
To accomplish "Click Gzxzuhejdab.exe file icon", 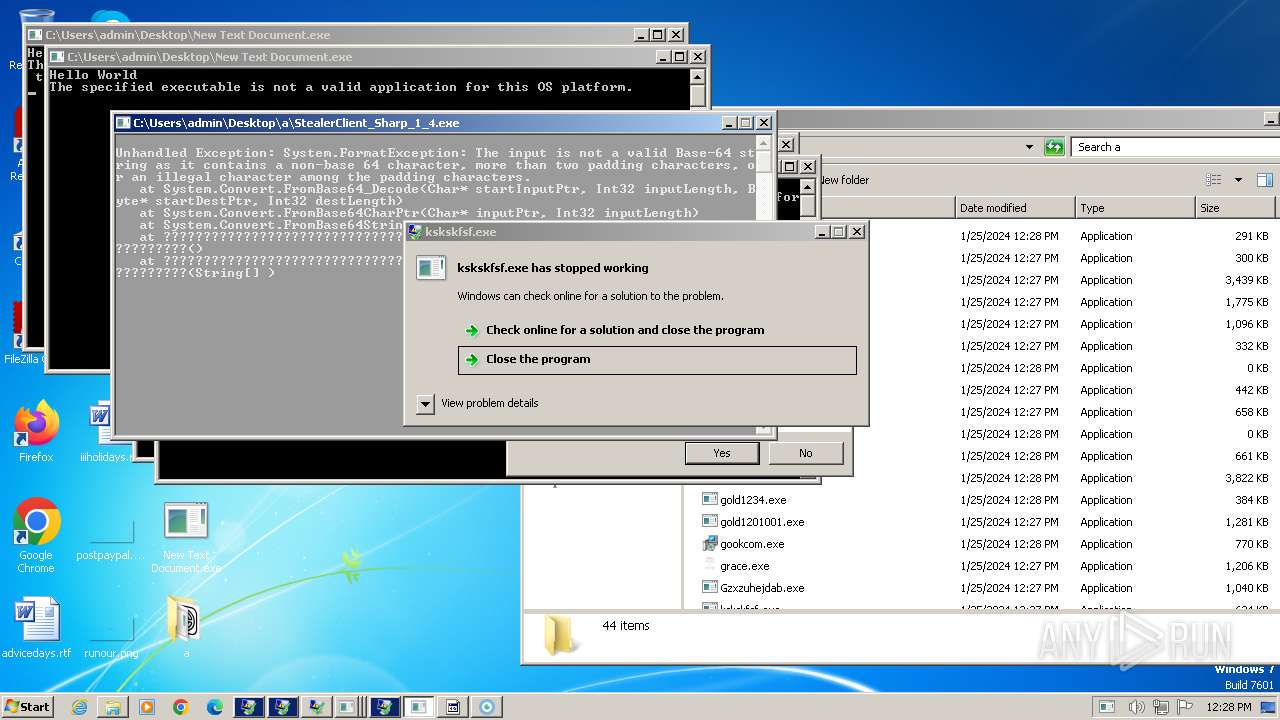I will pos(710,588).
